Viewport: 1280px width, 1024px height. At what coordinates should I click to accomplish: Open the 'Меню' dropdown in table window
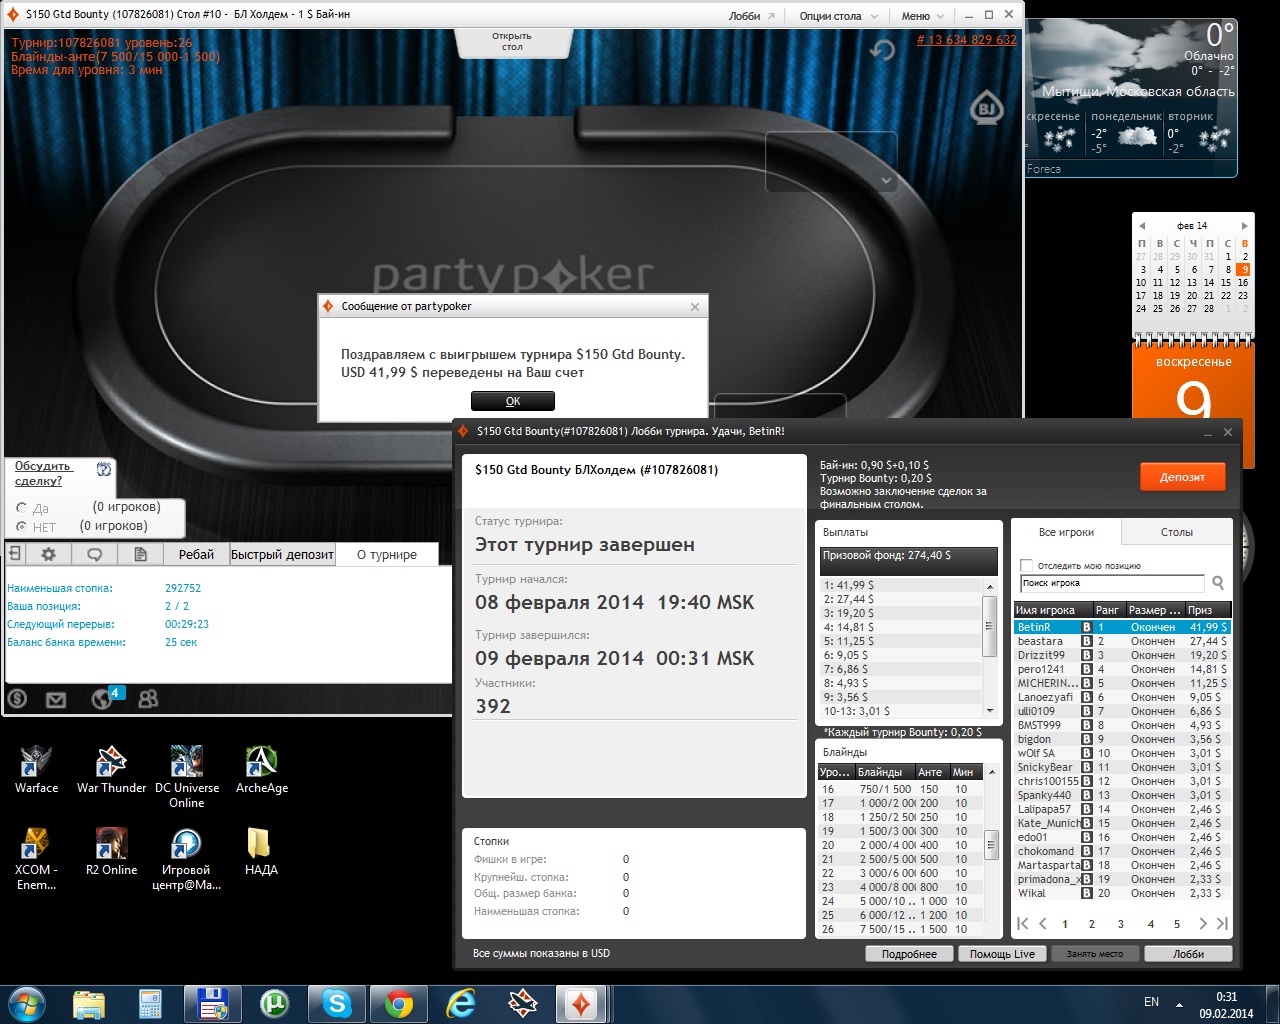point(922,16)
